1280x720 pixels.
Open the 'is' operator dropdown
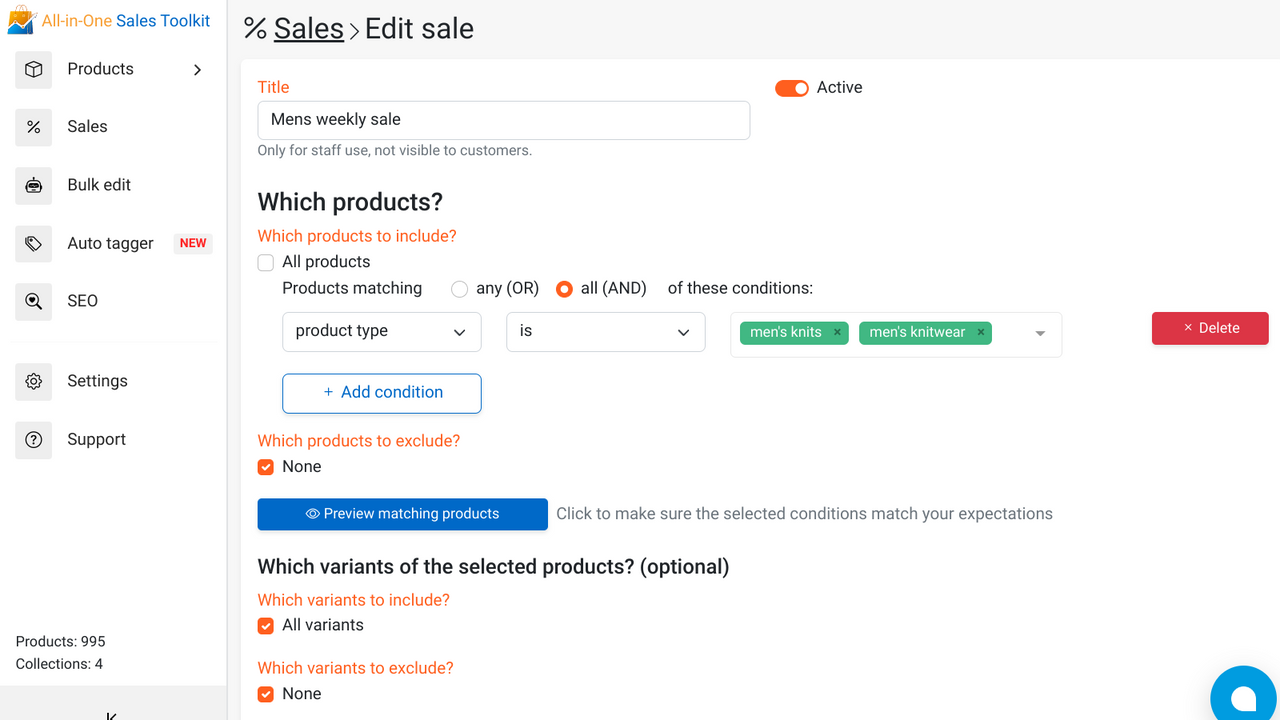(x=605, y=332)
